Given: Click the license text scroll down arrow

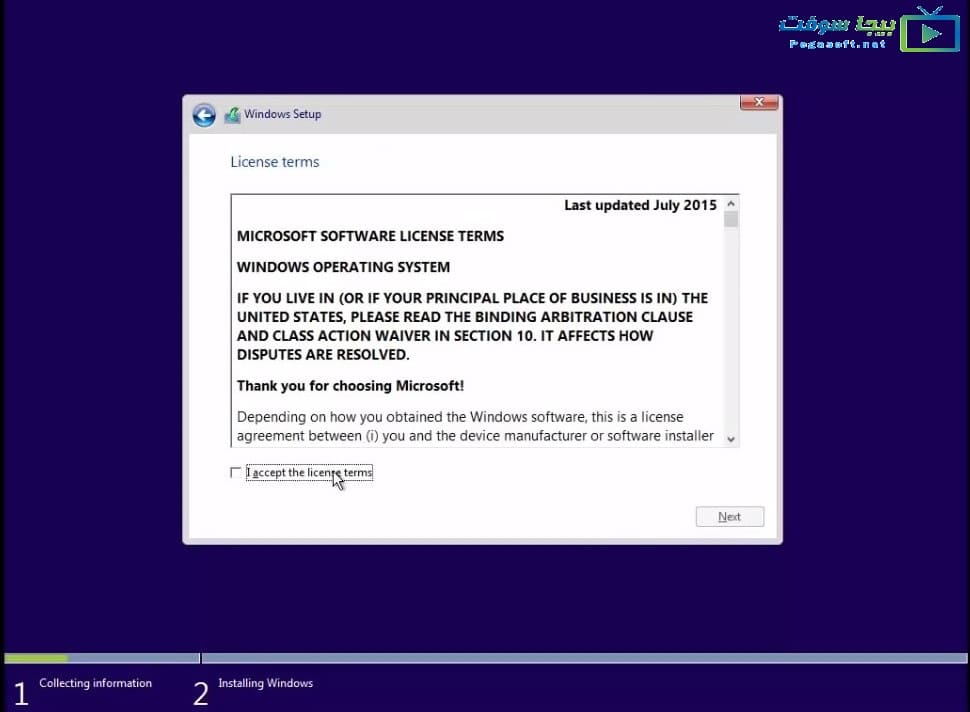Looking at the screenshot, I should [x=731, y=439].
